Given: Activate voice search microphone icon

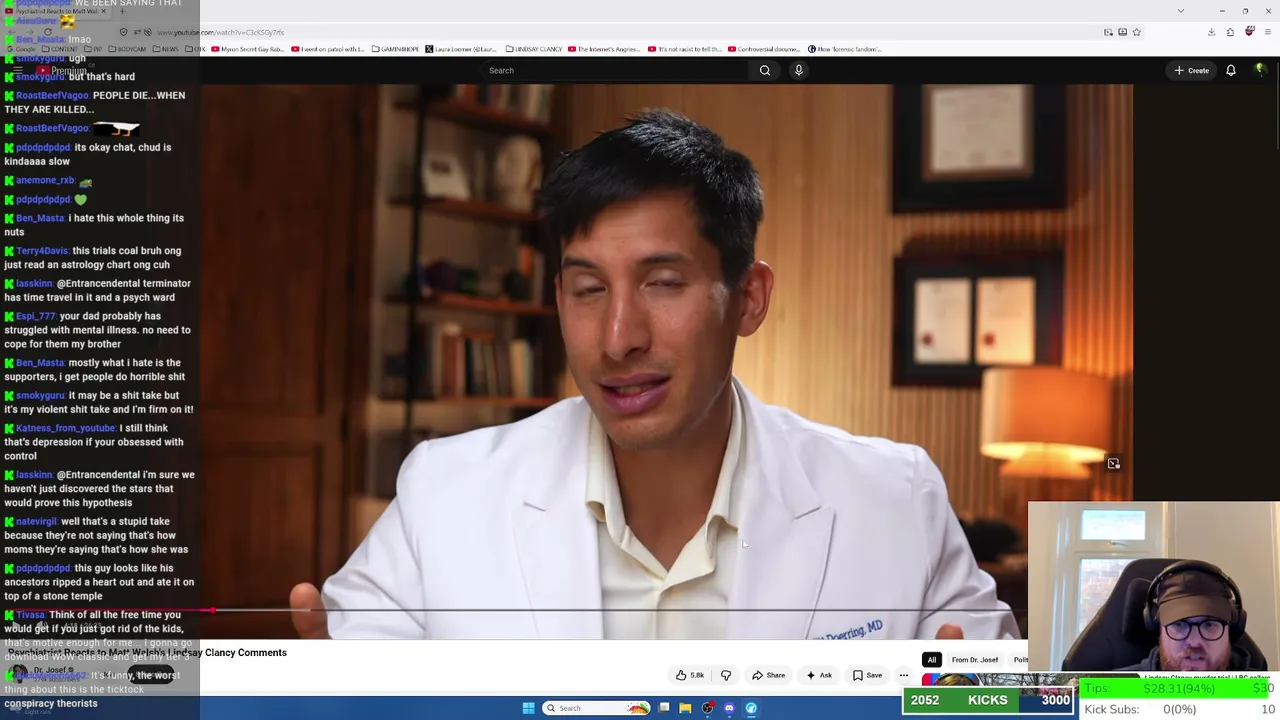Looking at the screenshot, I should point(798,70).
